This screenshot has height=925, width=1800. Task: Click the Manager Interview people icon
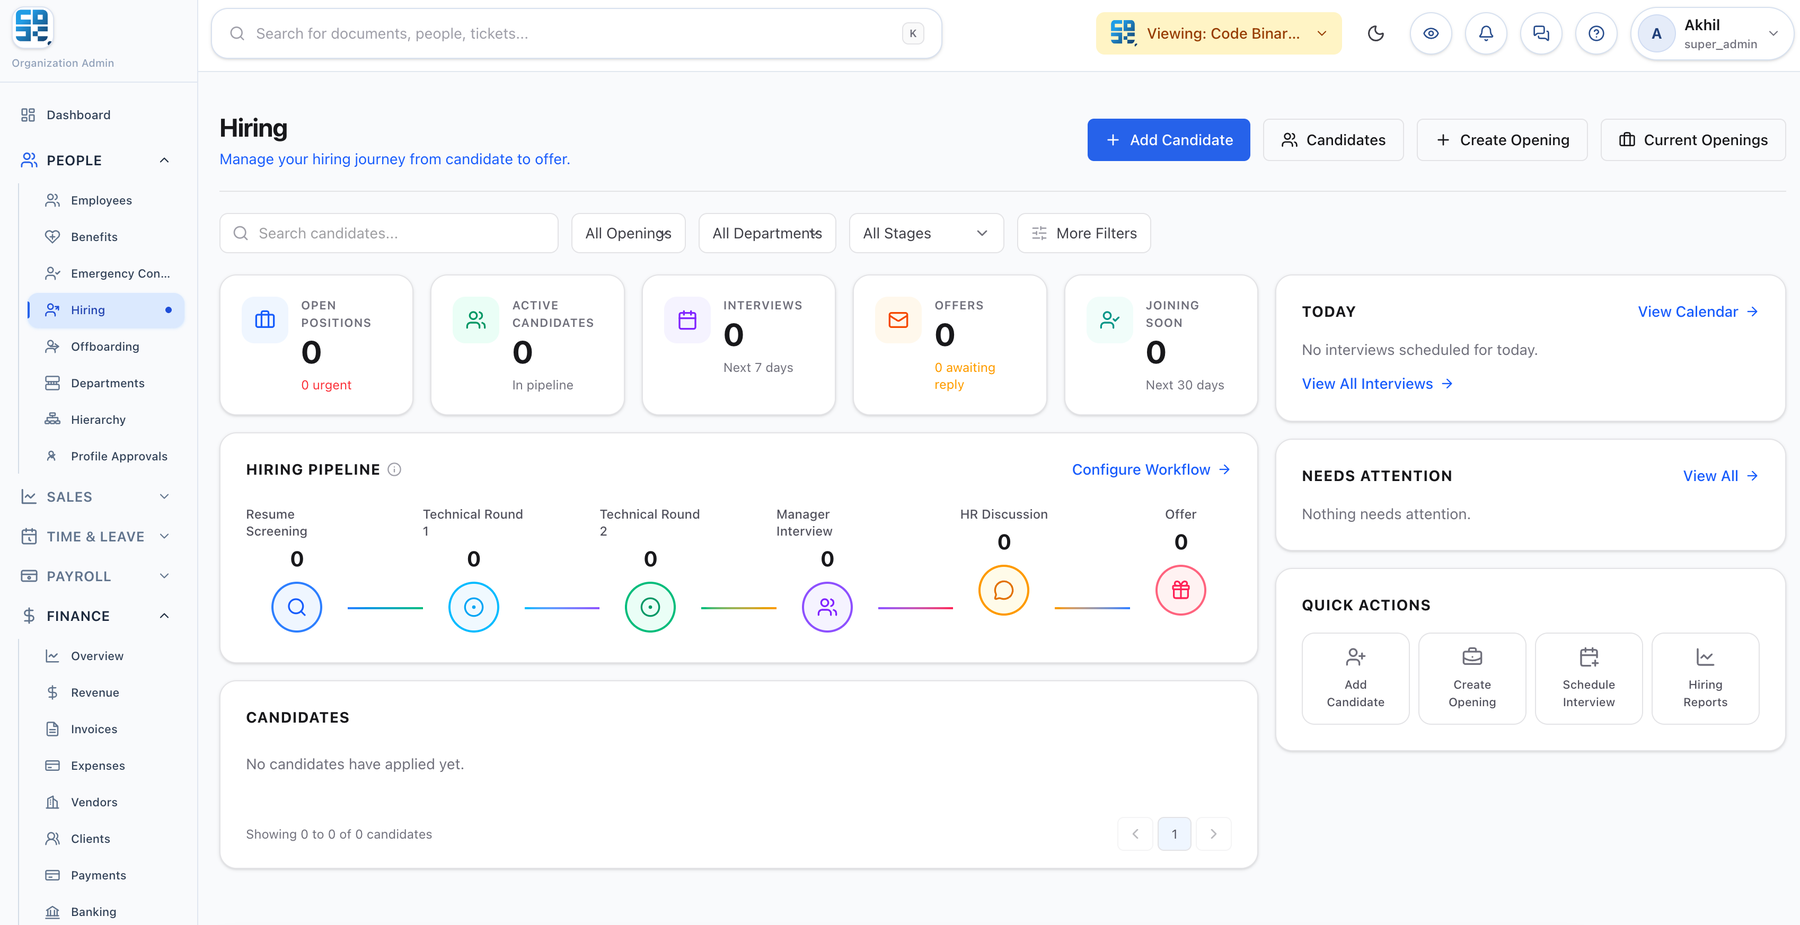[x=827, y=607]
